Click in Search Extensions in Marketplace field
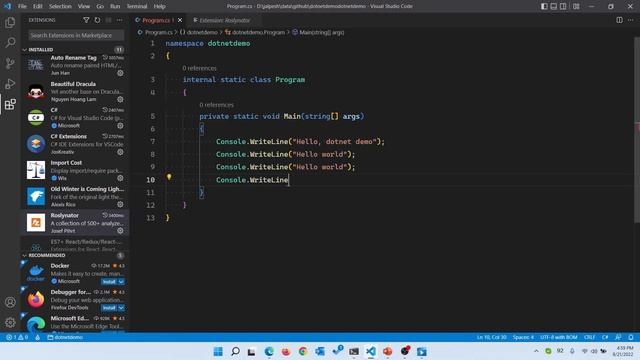 [x=76, y=36]
